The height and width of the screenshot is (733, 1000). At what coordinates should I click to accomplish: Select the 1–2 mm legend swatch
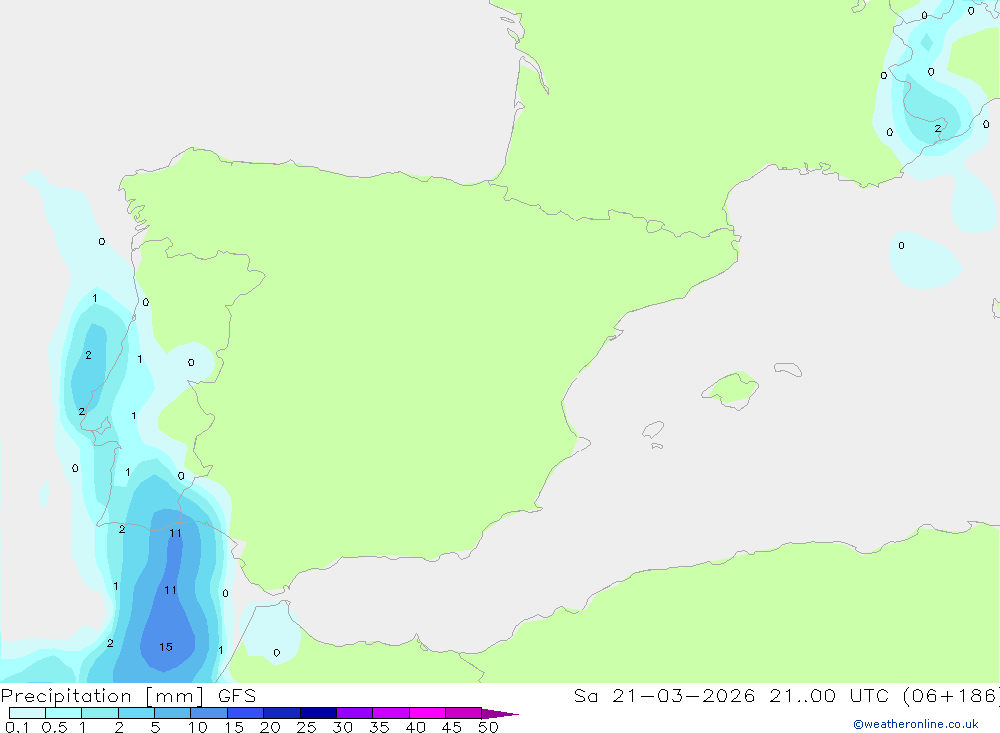[x=100, y=713]
